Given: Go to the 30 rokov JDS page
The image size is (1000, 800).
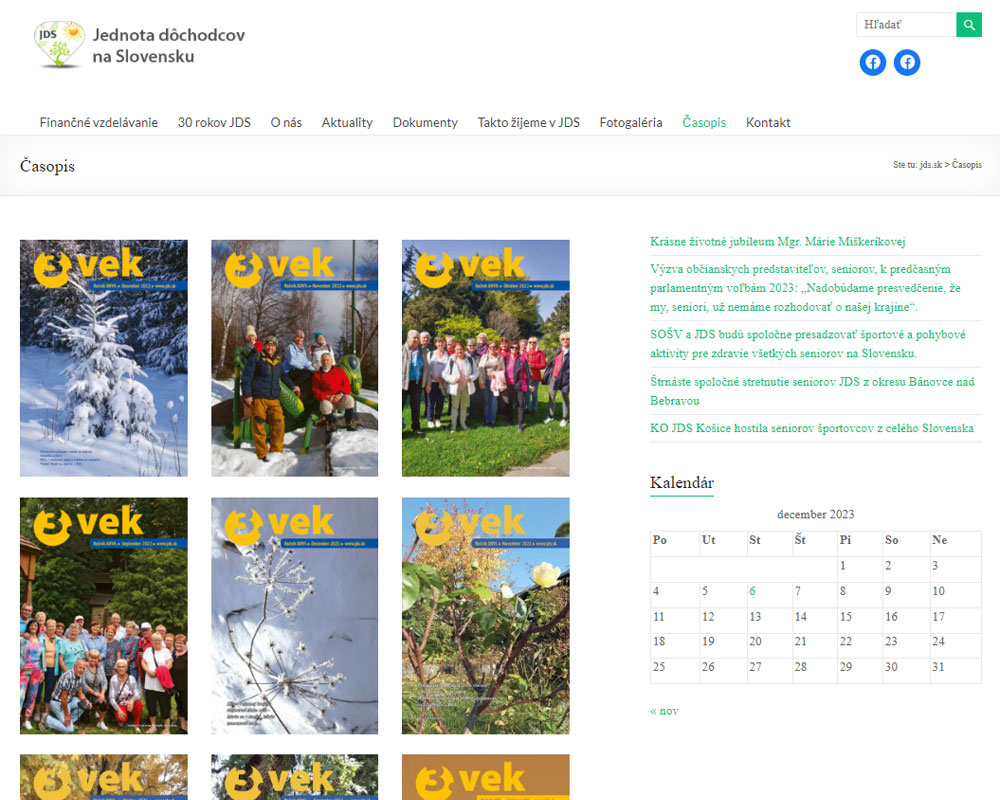Looking at the screenshot, I should point(214,122).
